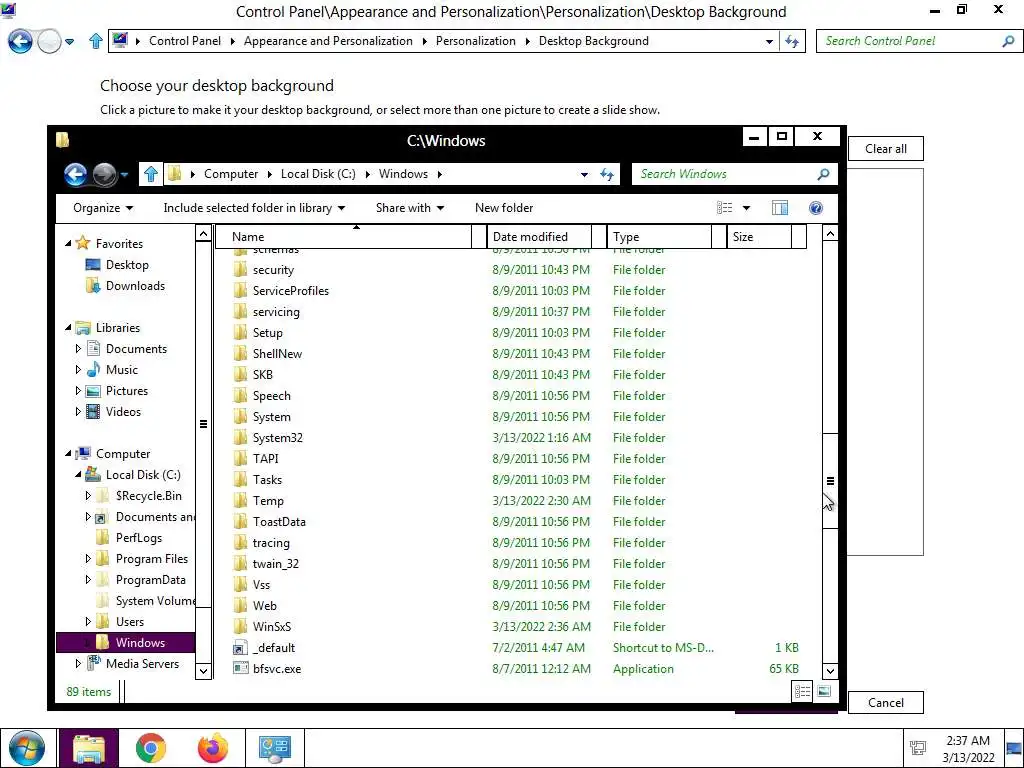1024x768 pixels.
Task: Go up one level in C:\Windows explorer
Action: (151, 174)
